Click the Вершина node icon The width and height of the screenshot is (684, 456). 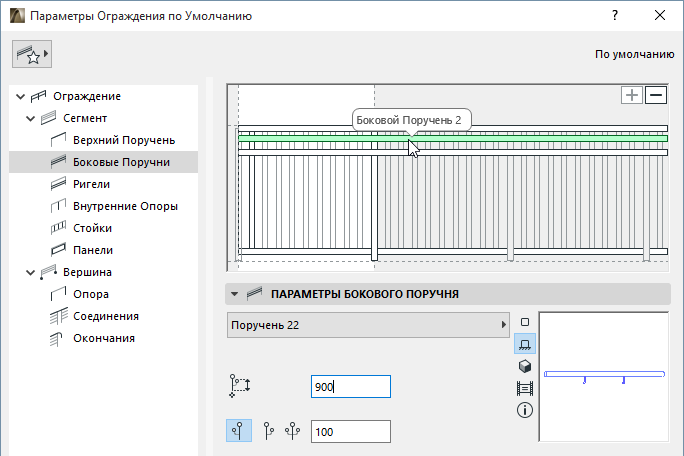click(x=48, y=272)
